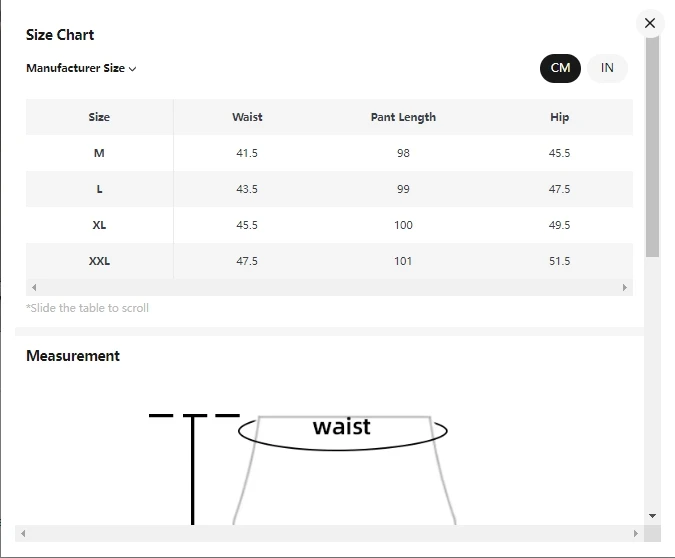Click the Size column header
Viewport: 675px width, 558px height.
[x=99, y=117]
